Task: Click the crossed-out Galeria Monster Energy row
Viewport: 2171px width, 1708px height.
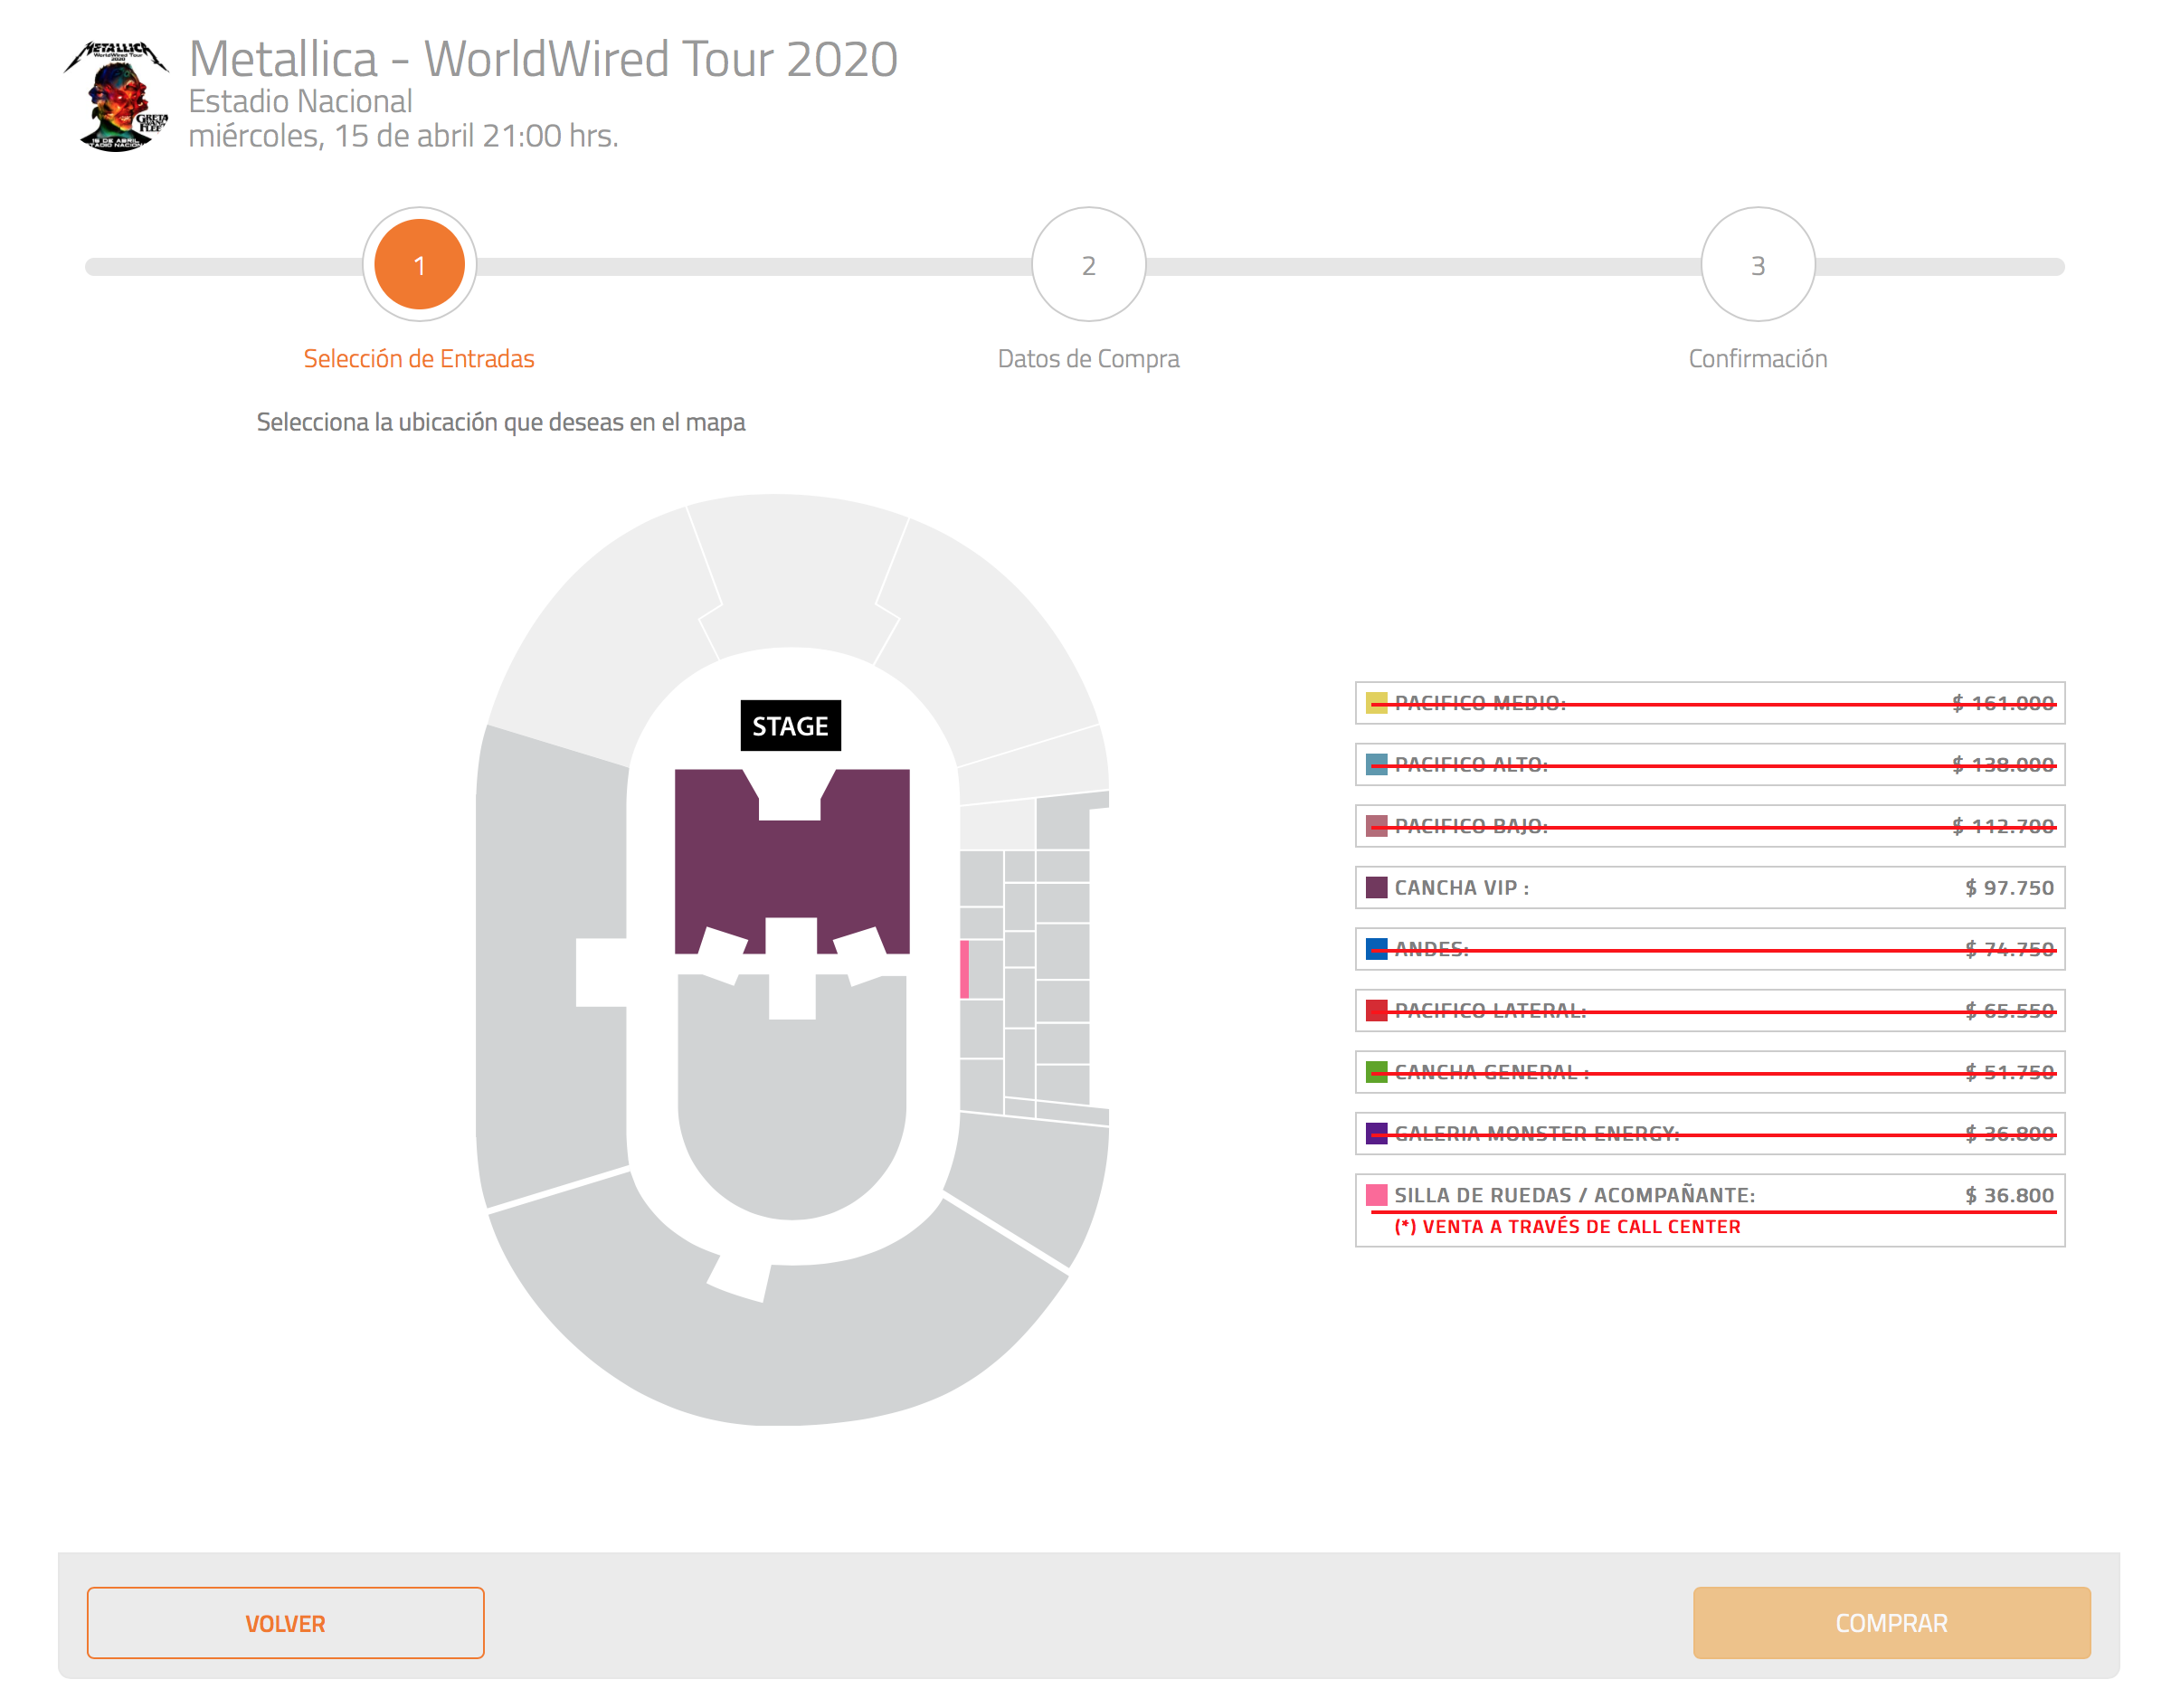Action: 1710,1134
